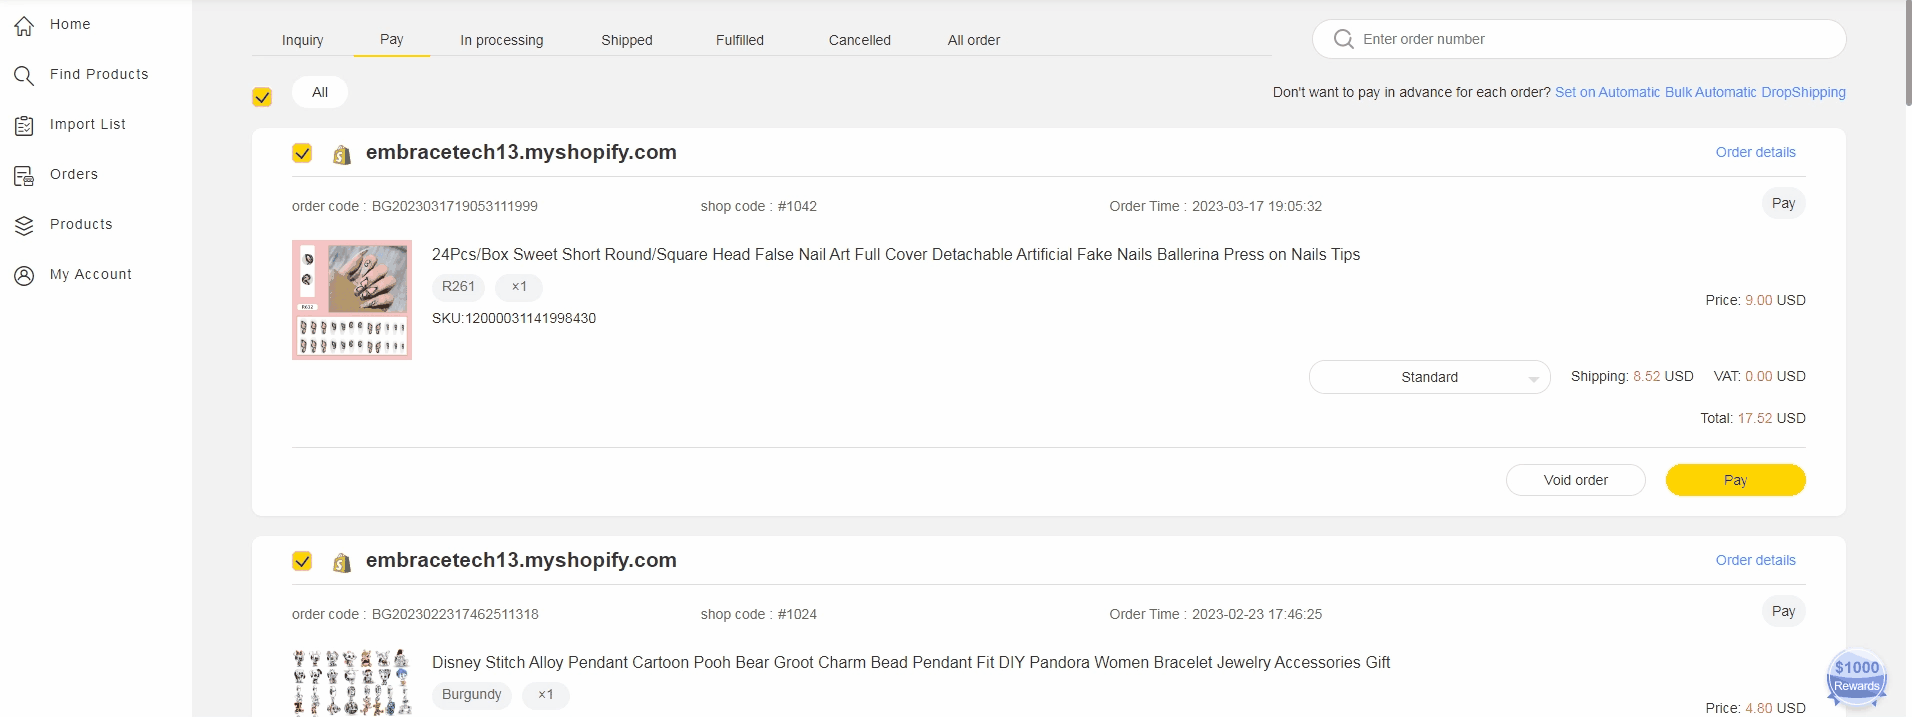1912x717 pixels.
Task: Click the Import List clipboard icon
Action: [x=24, y=126]
